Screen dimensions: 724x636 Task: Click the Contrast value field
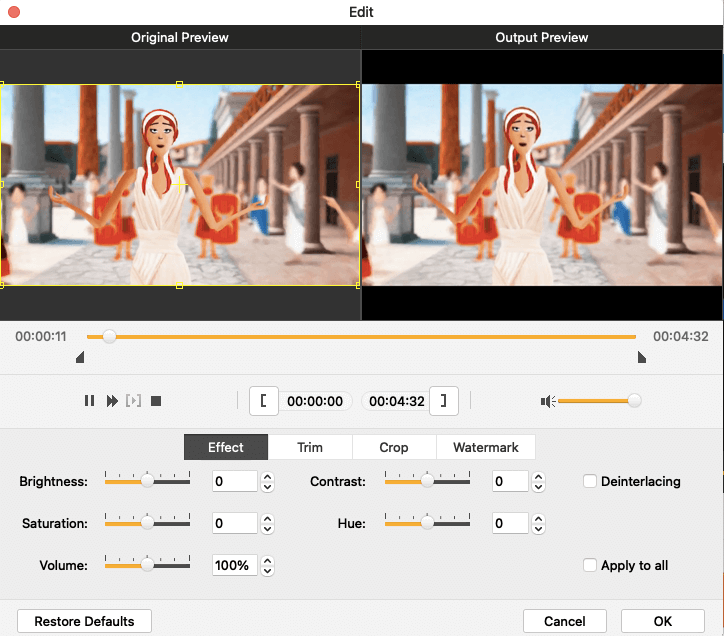pyautogui.click(x=510, y=481)
